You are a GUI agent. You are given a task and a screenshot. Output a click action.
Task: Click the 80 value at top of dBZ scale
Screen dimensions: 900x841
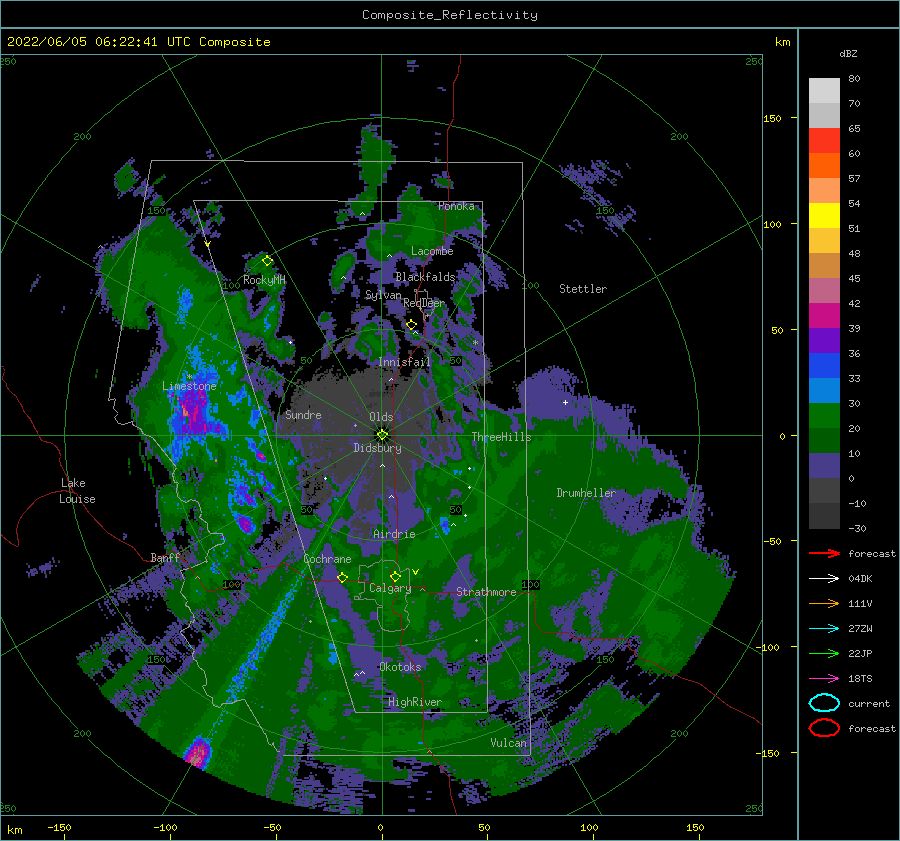tap(854, 78)
